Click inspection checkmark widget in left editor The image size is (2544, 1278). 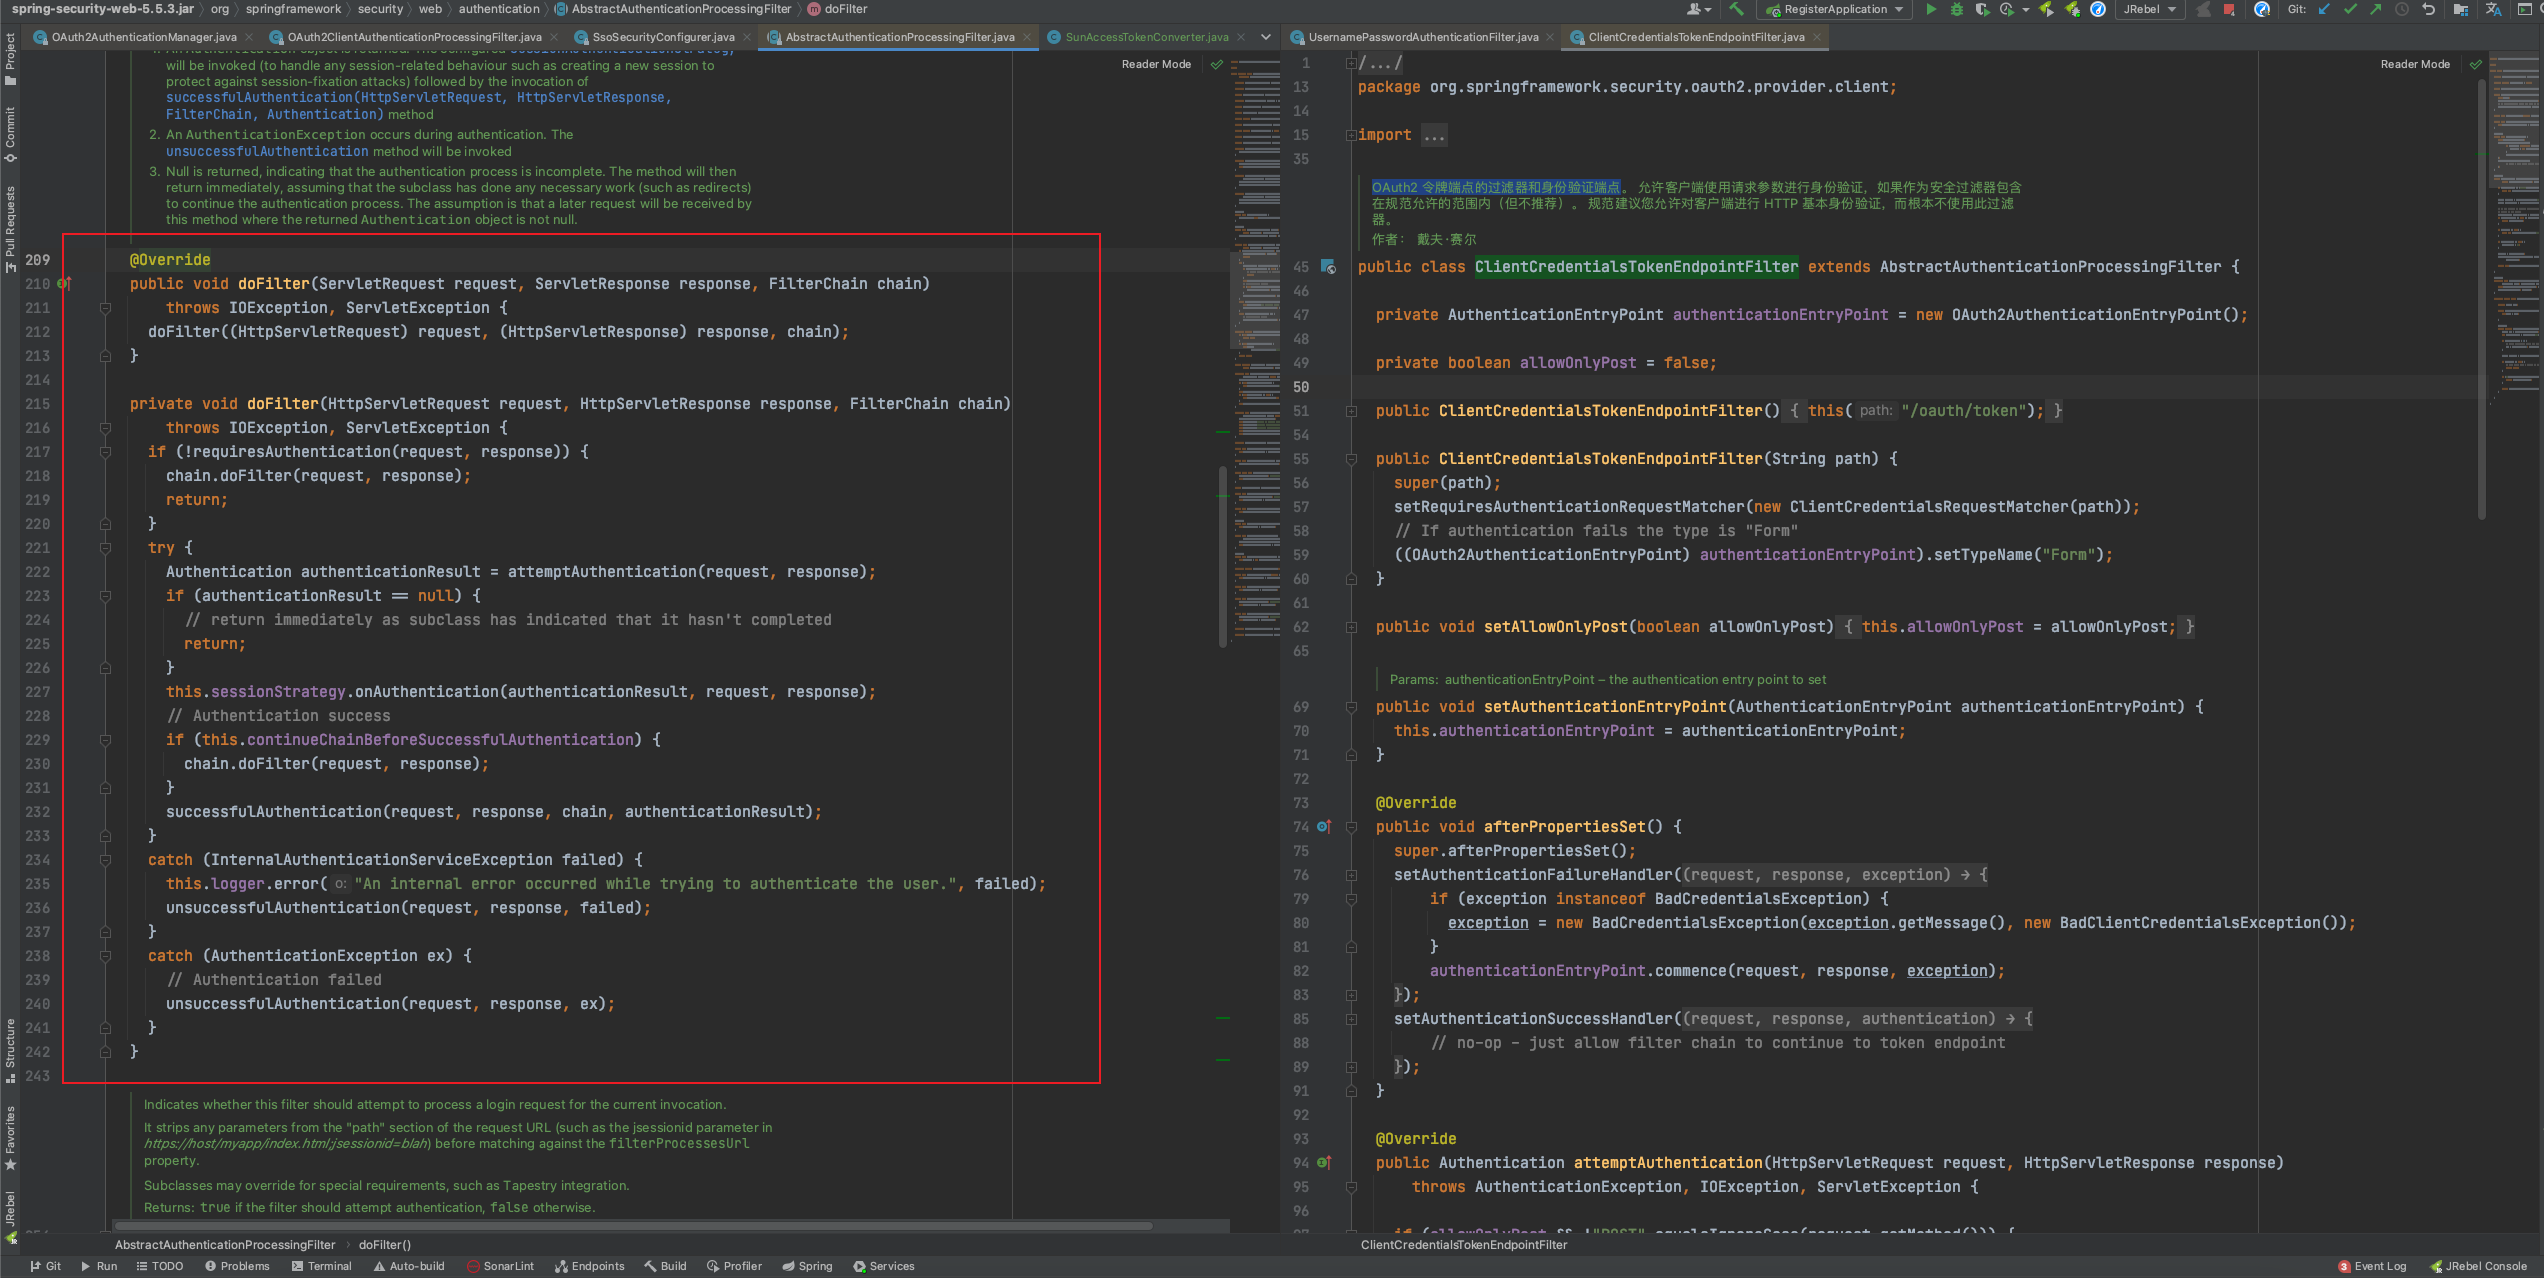[x=1217, y=64]
